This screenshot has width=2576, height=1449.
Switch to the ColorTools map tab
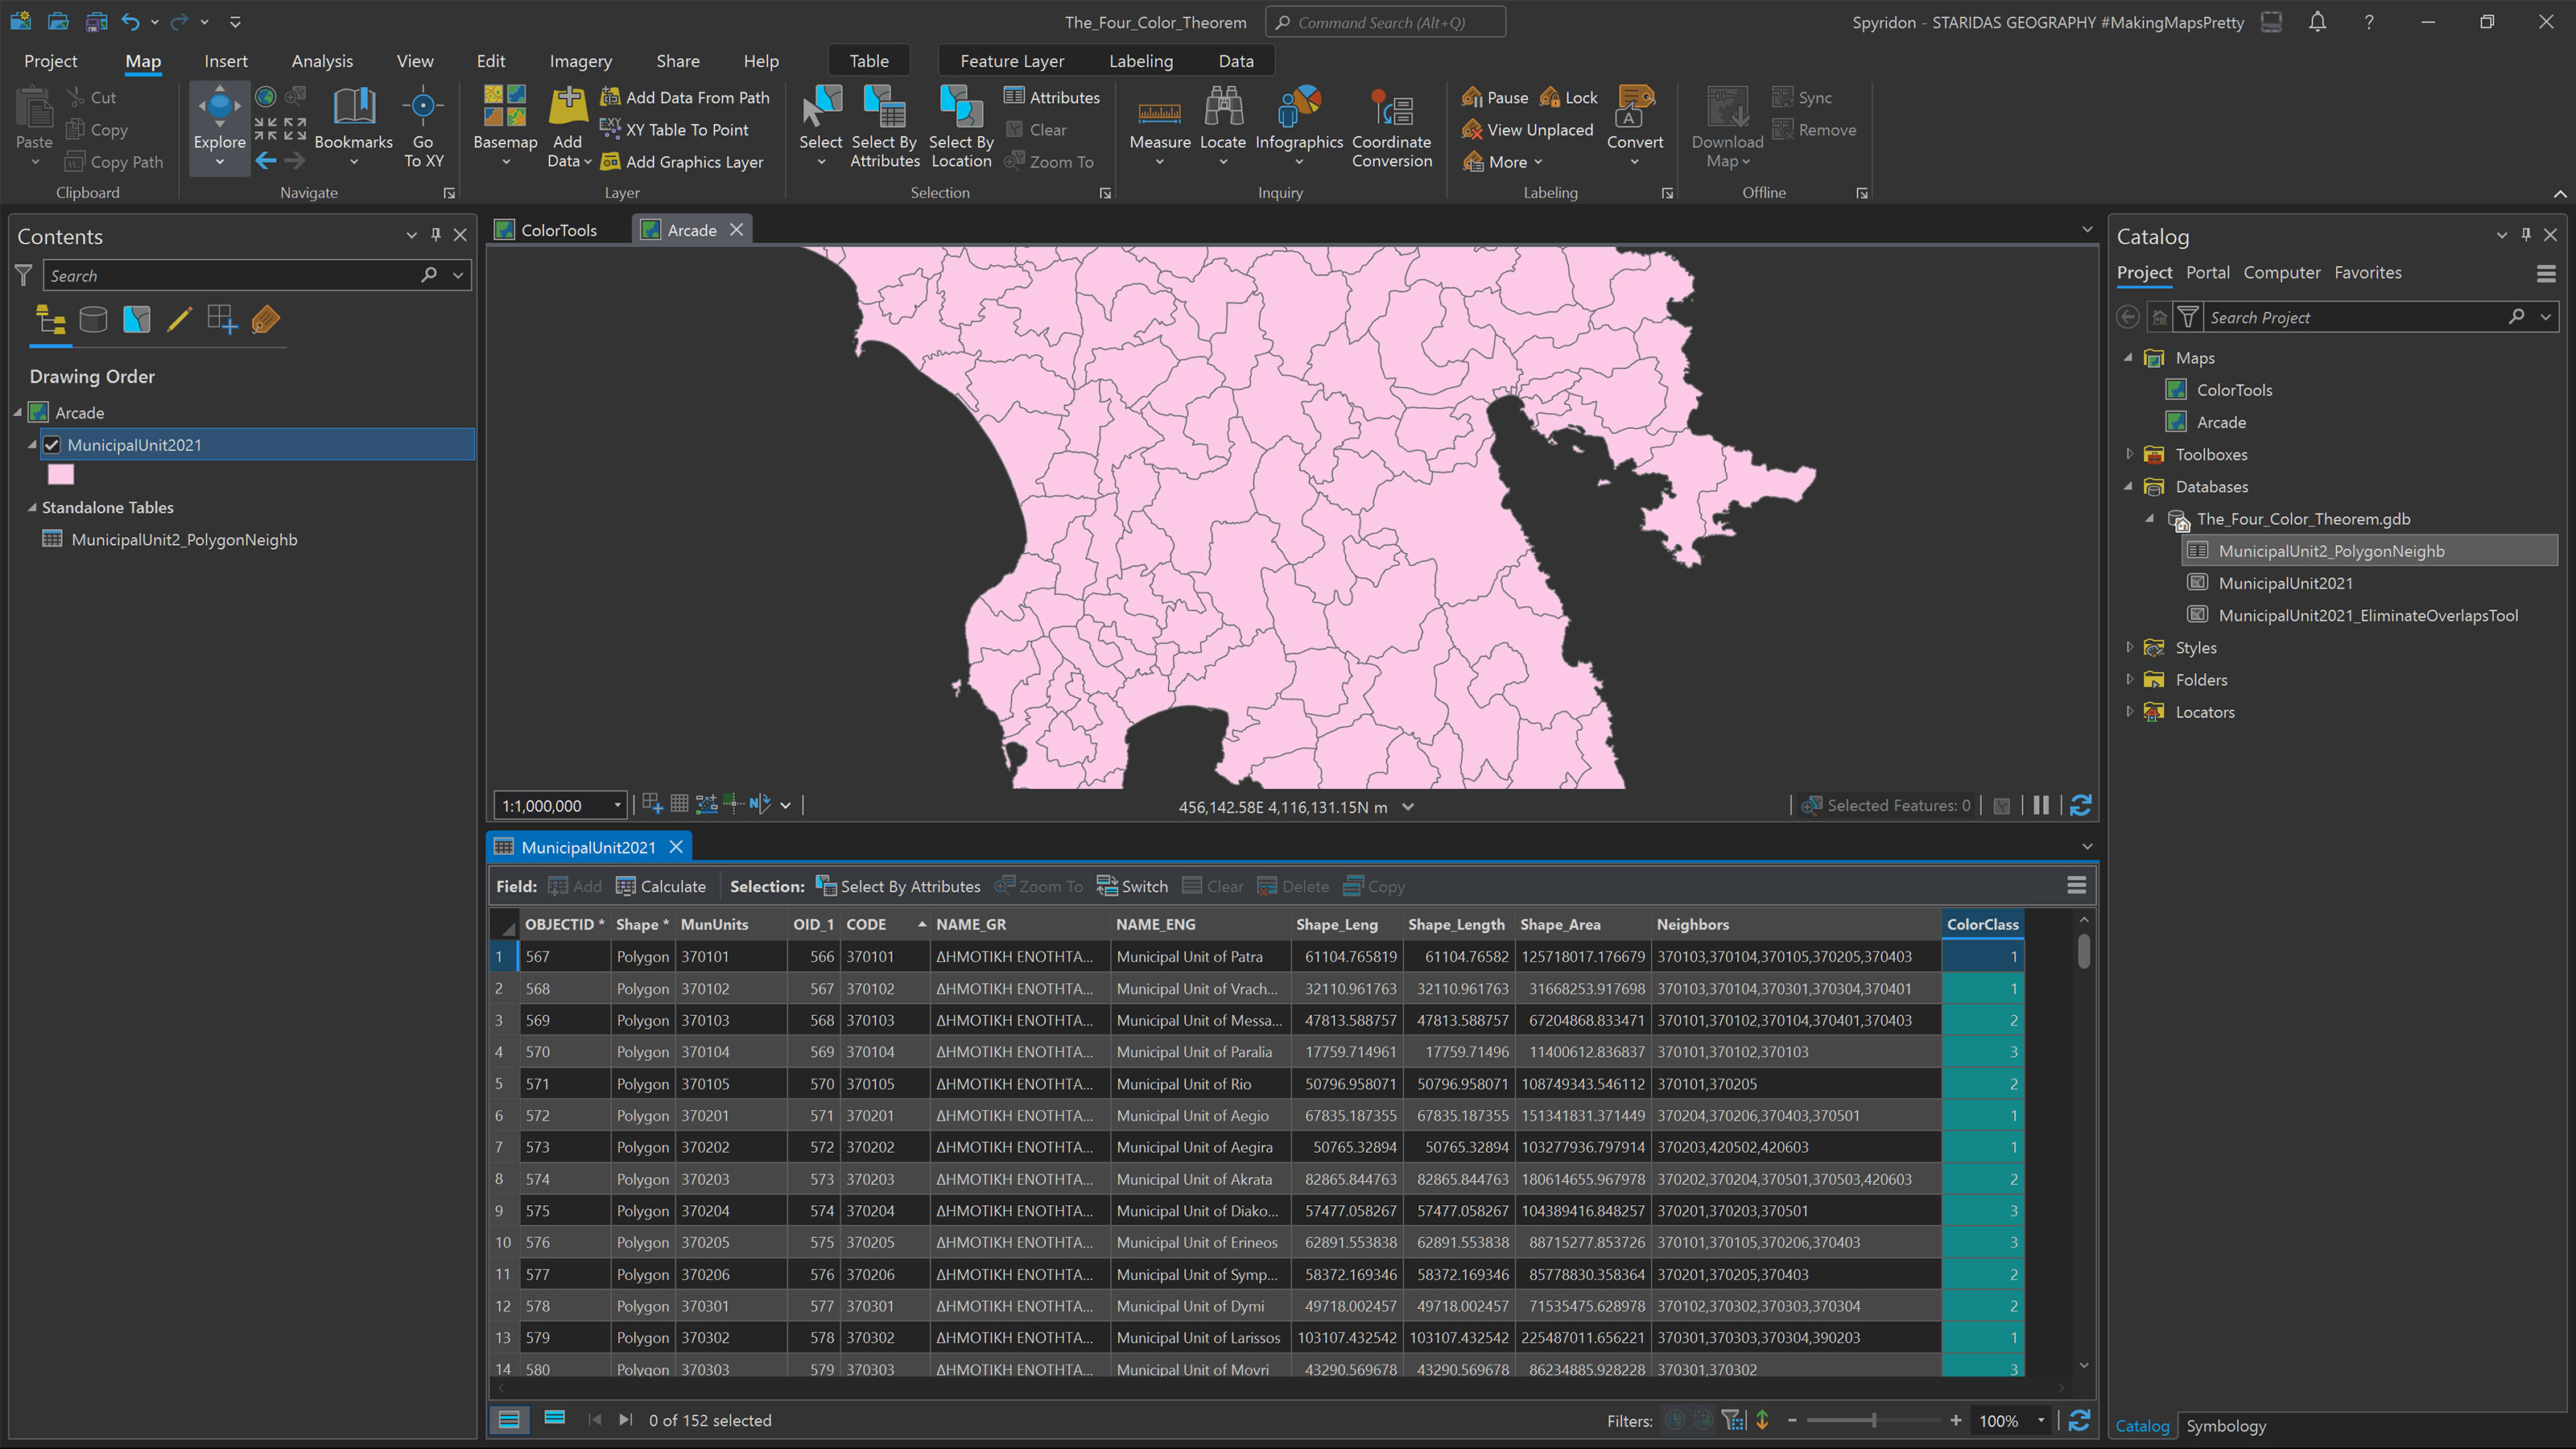coord(556,229)
